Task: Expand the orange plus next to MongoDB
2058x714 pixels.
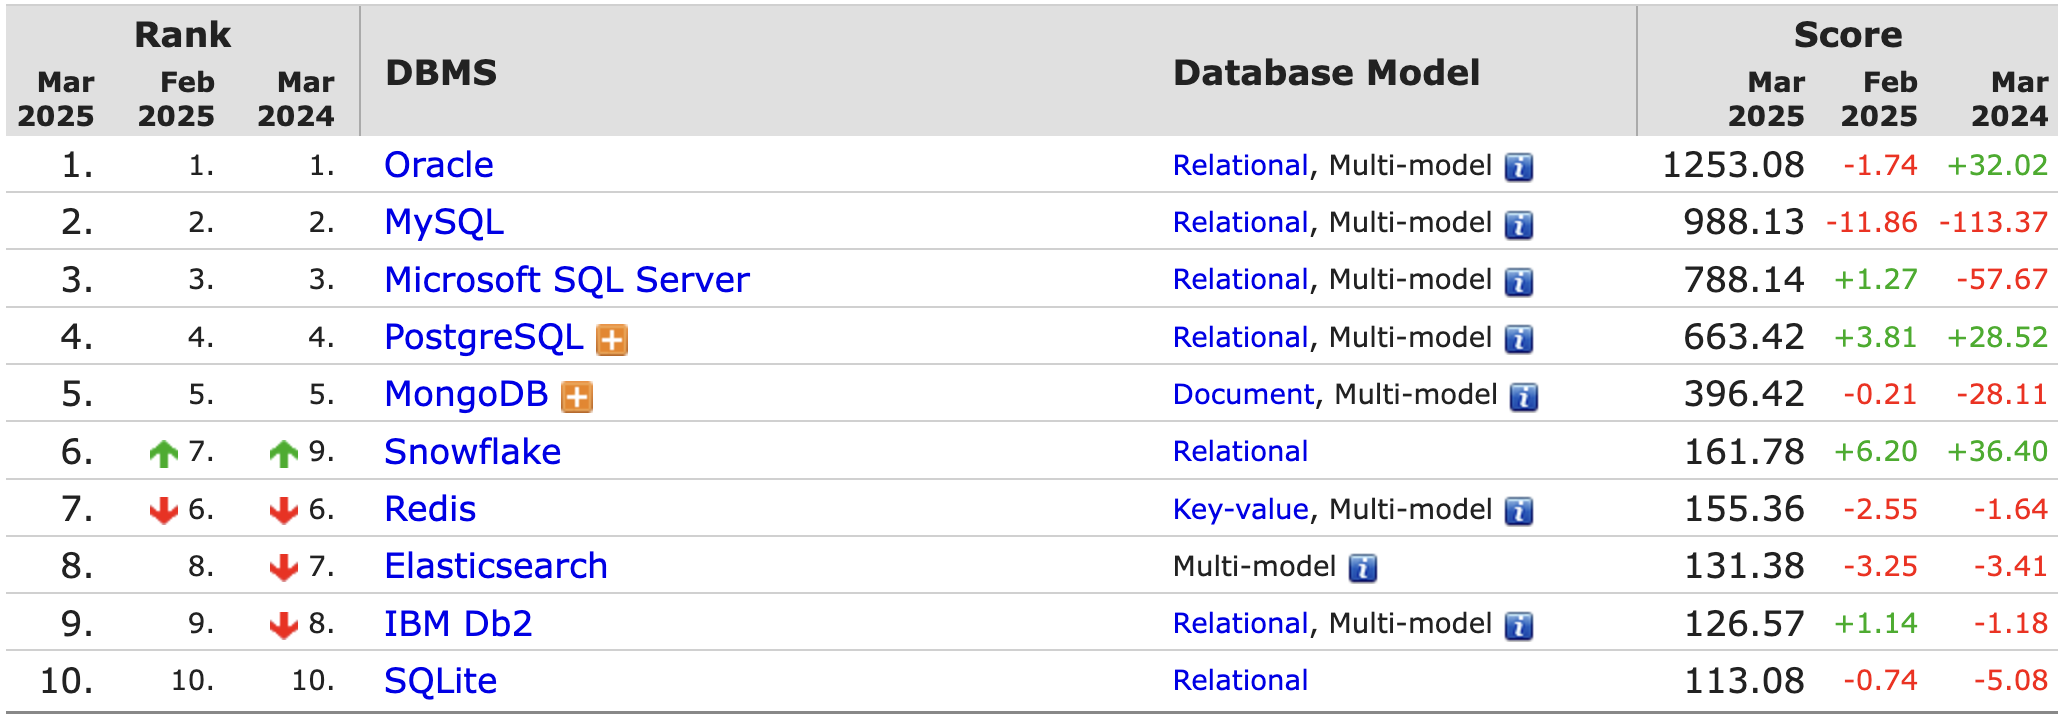Action: tap(577, 397)
